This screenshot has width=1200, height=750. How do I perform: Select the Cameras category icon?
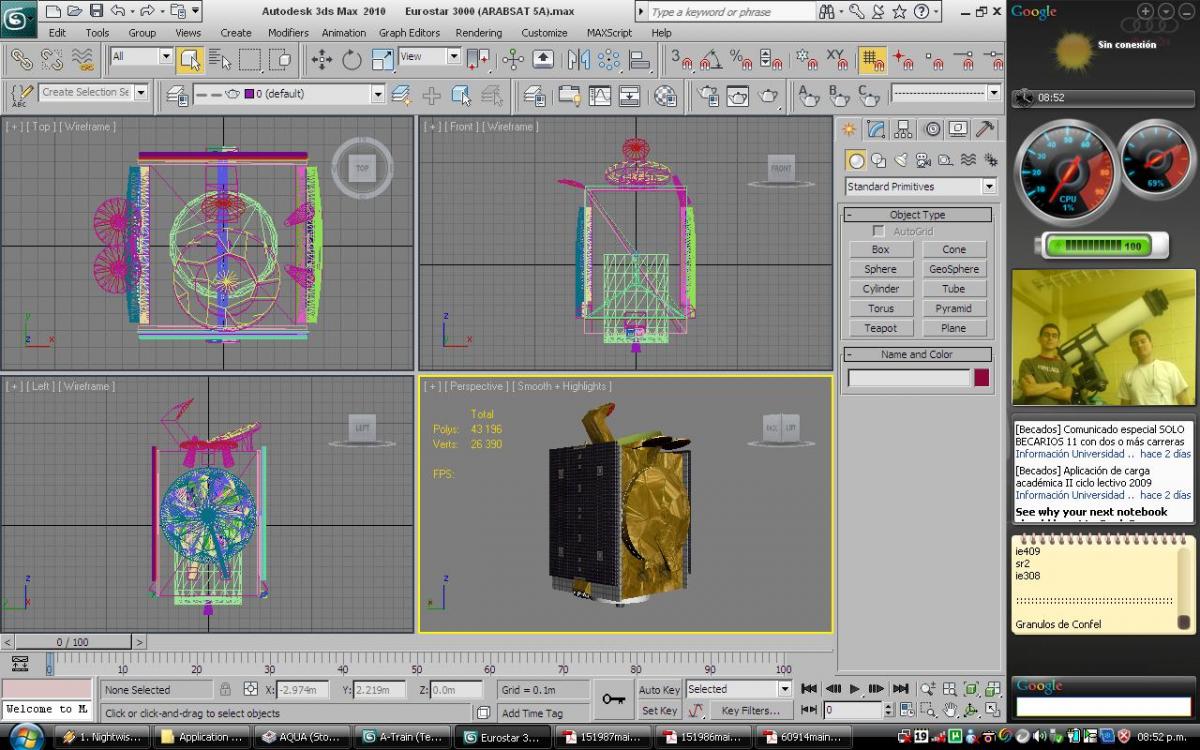point(923,160)
